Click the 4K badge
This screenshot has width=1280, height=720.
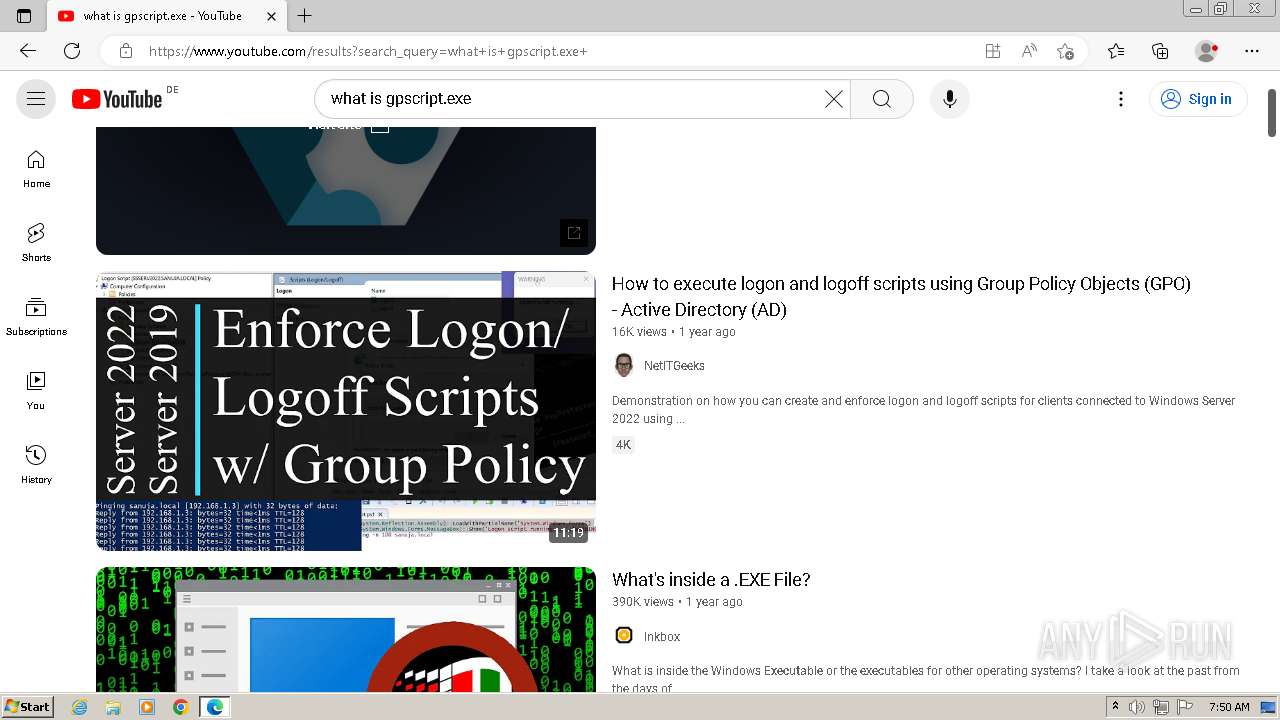623,445
